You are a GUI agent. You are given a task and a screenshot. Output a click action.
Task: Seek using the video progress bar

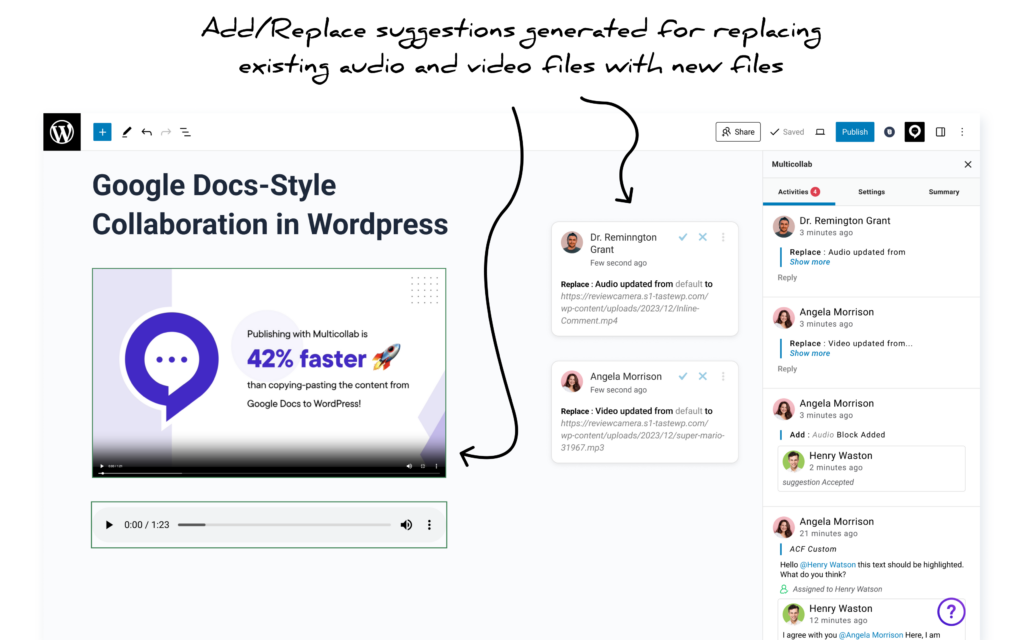[x=269, y=473]
